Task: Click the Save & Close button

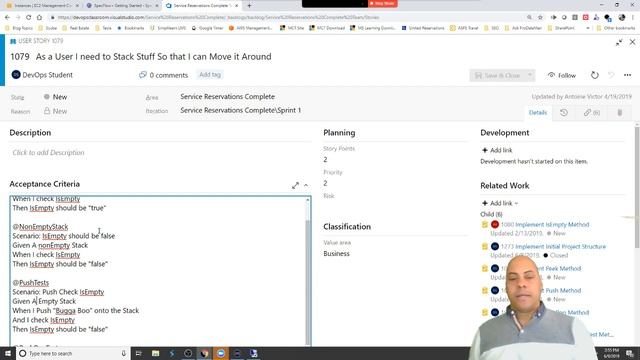Action: point(498,76)
